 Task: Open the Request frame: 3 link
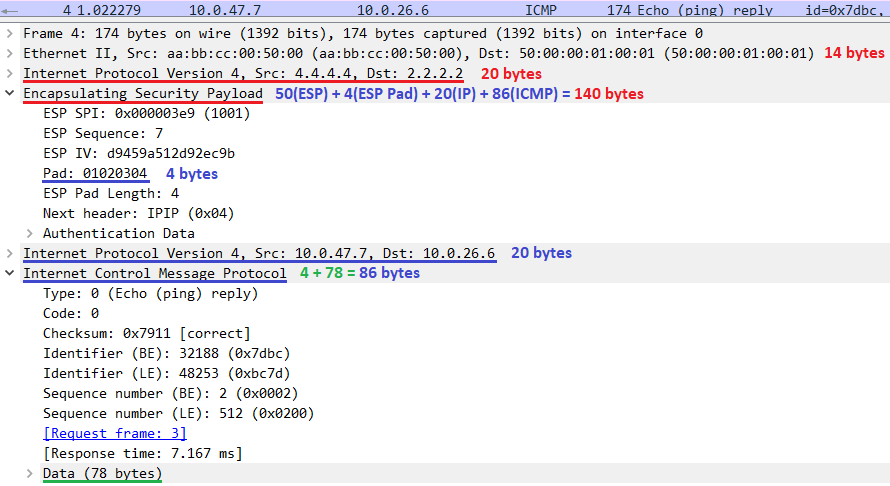point(114,433)
